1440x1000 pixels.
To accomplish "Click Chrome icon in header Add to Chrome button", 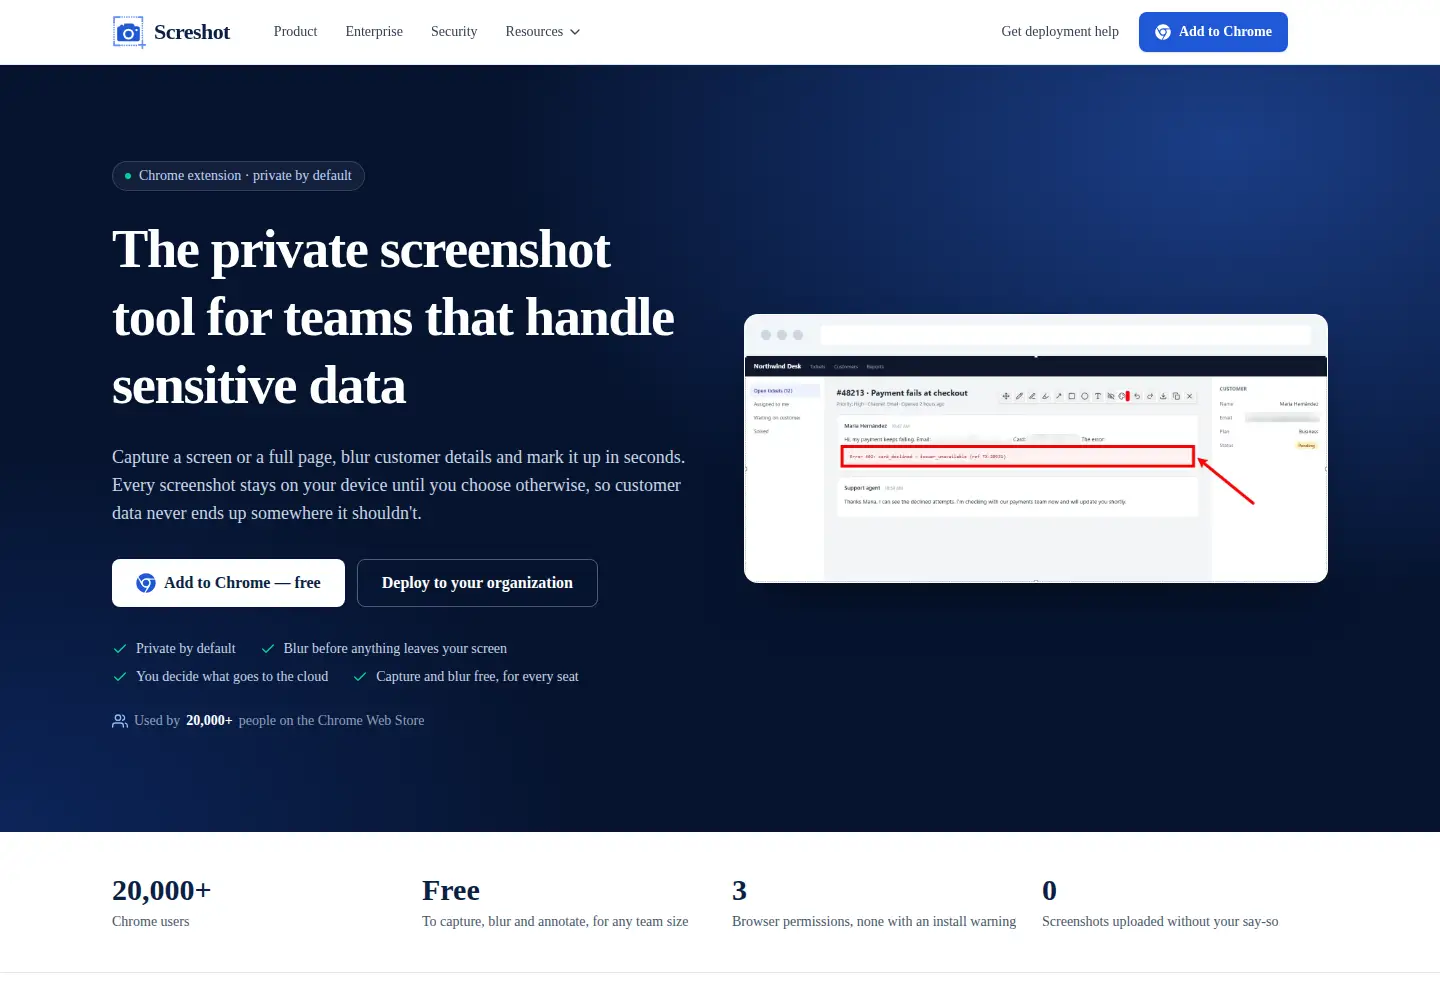I will 1163,32.
